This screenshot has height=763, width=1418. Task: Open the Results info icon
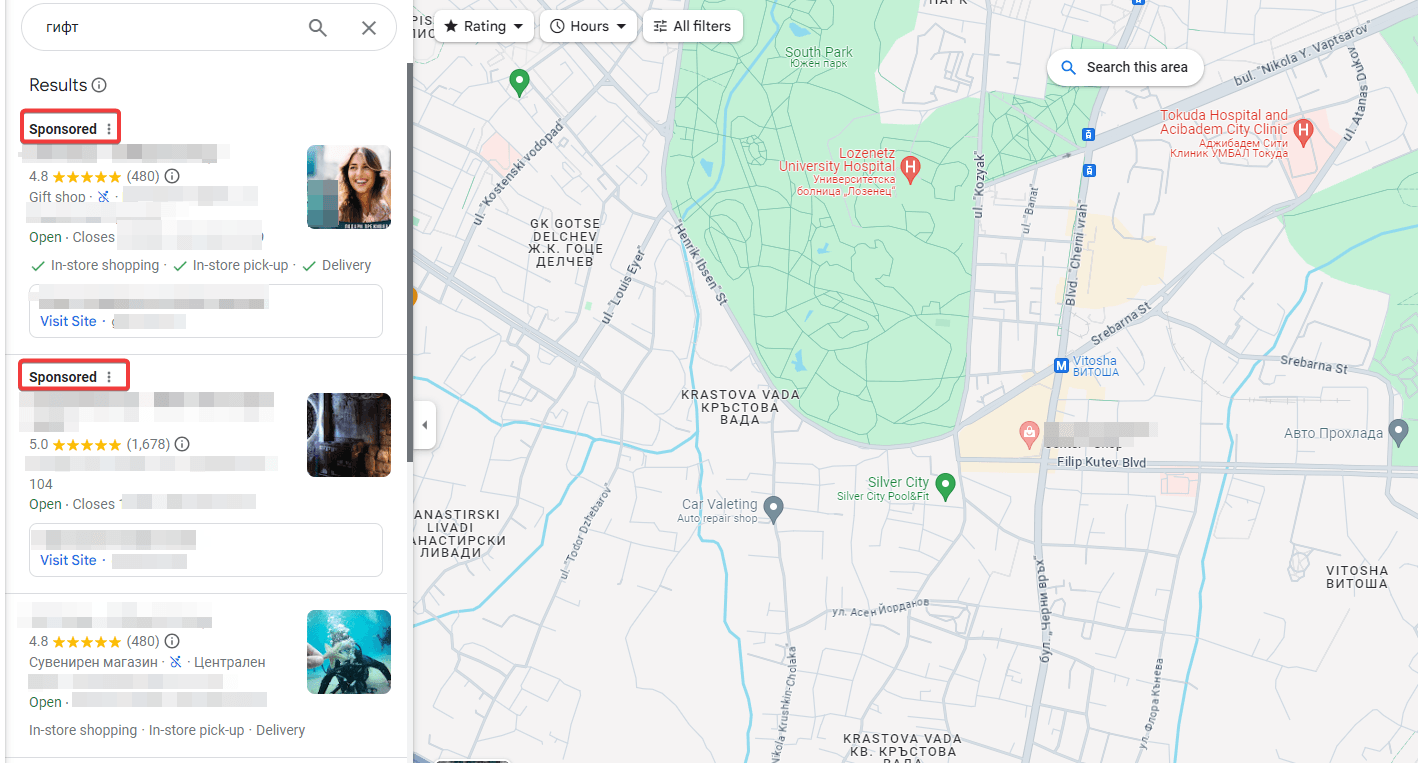tap(99, 85)
